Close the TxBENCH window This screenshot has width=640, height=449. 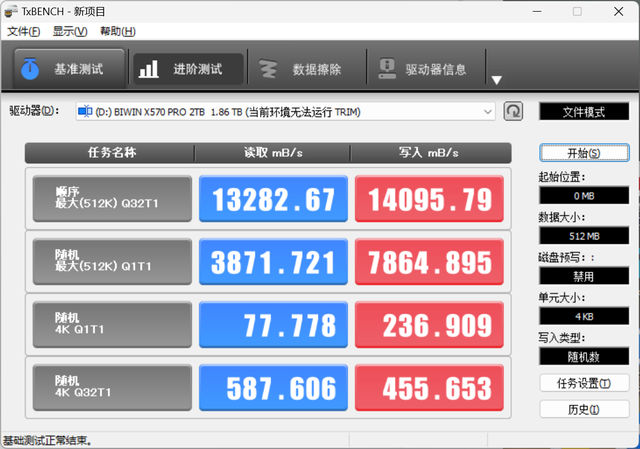pyautogui.click(x=618, y=11)
